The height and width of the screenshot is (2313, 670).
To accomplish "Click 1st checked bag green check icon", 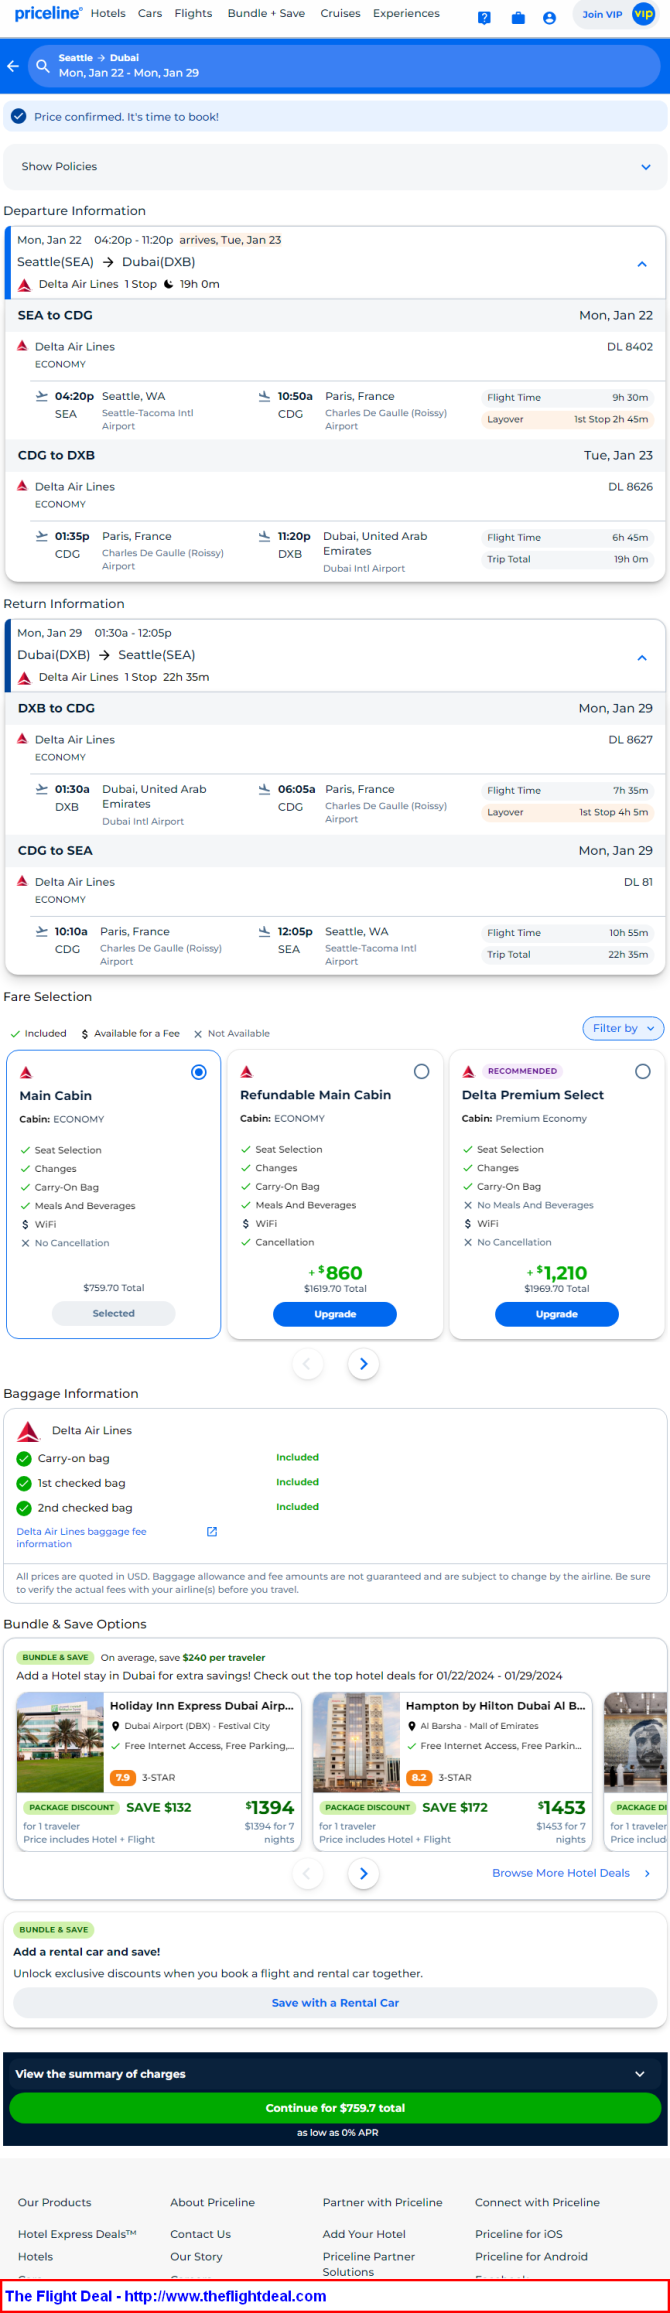I will click(24, 1483).
